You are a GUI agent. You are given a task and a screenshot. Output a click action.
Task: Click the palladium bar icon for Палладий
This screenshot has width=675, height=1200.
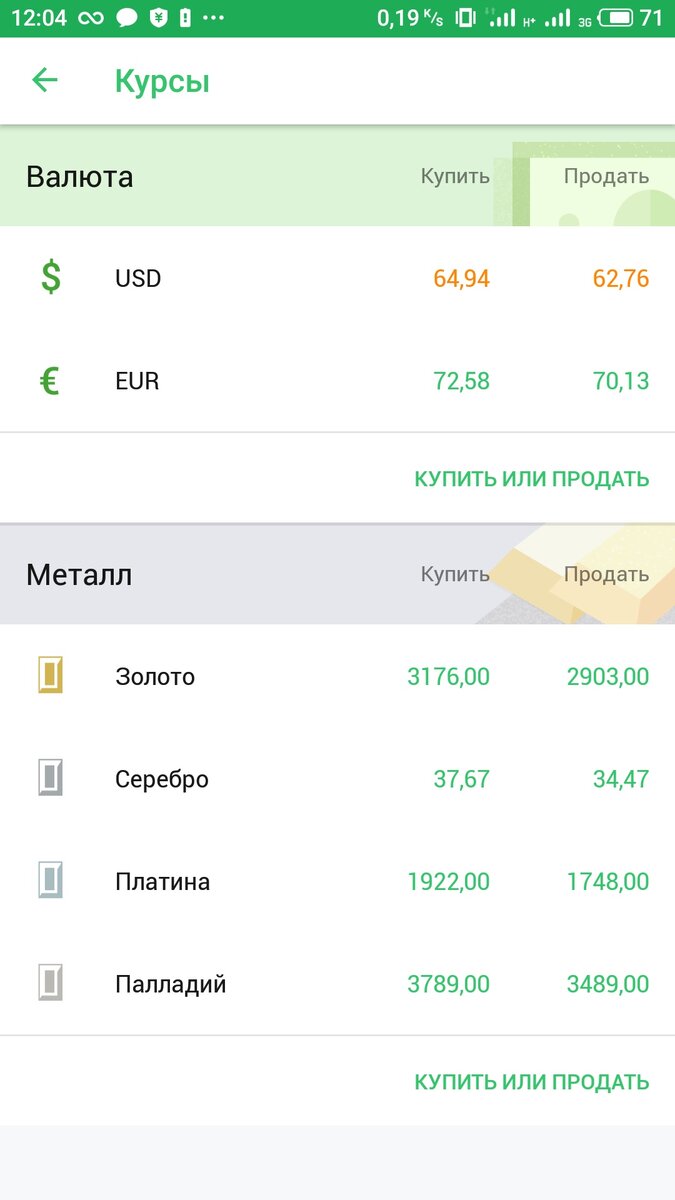click(x=51, y=983)
